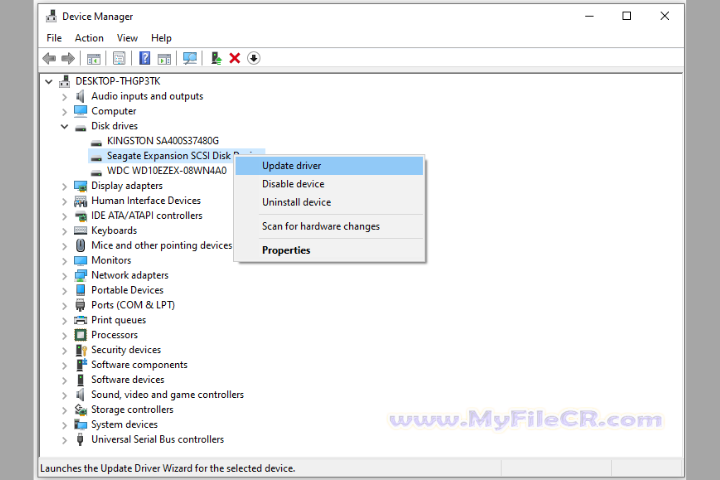Click the update device driver toolbar icon
Image resolution: width=720 pixels, height=480 pixels.
(216, 58)
